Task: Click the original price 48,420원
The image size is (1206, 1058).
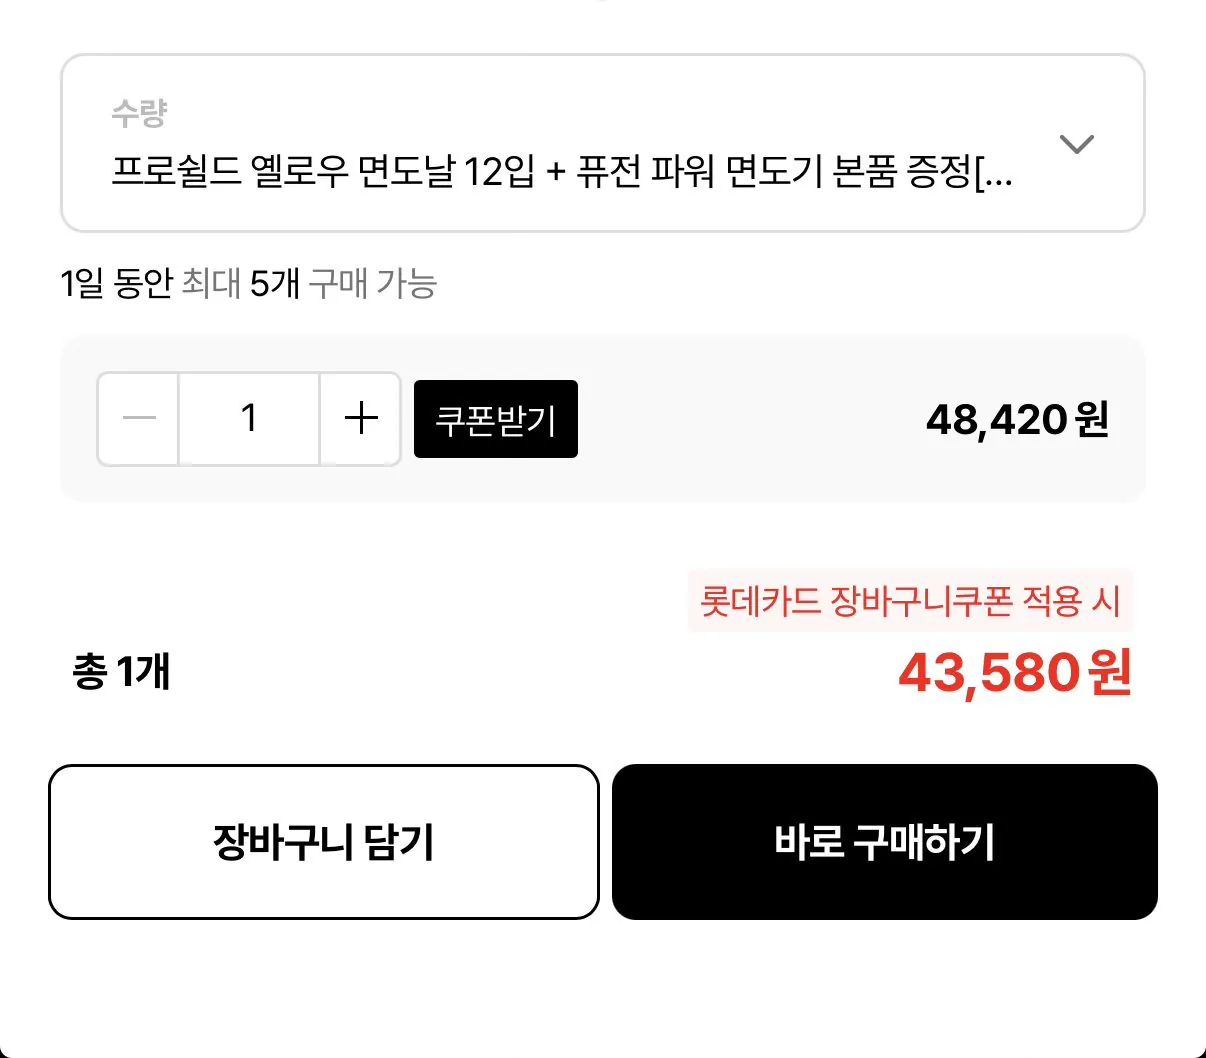Action: click(1017, 419)
